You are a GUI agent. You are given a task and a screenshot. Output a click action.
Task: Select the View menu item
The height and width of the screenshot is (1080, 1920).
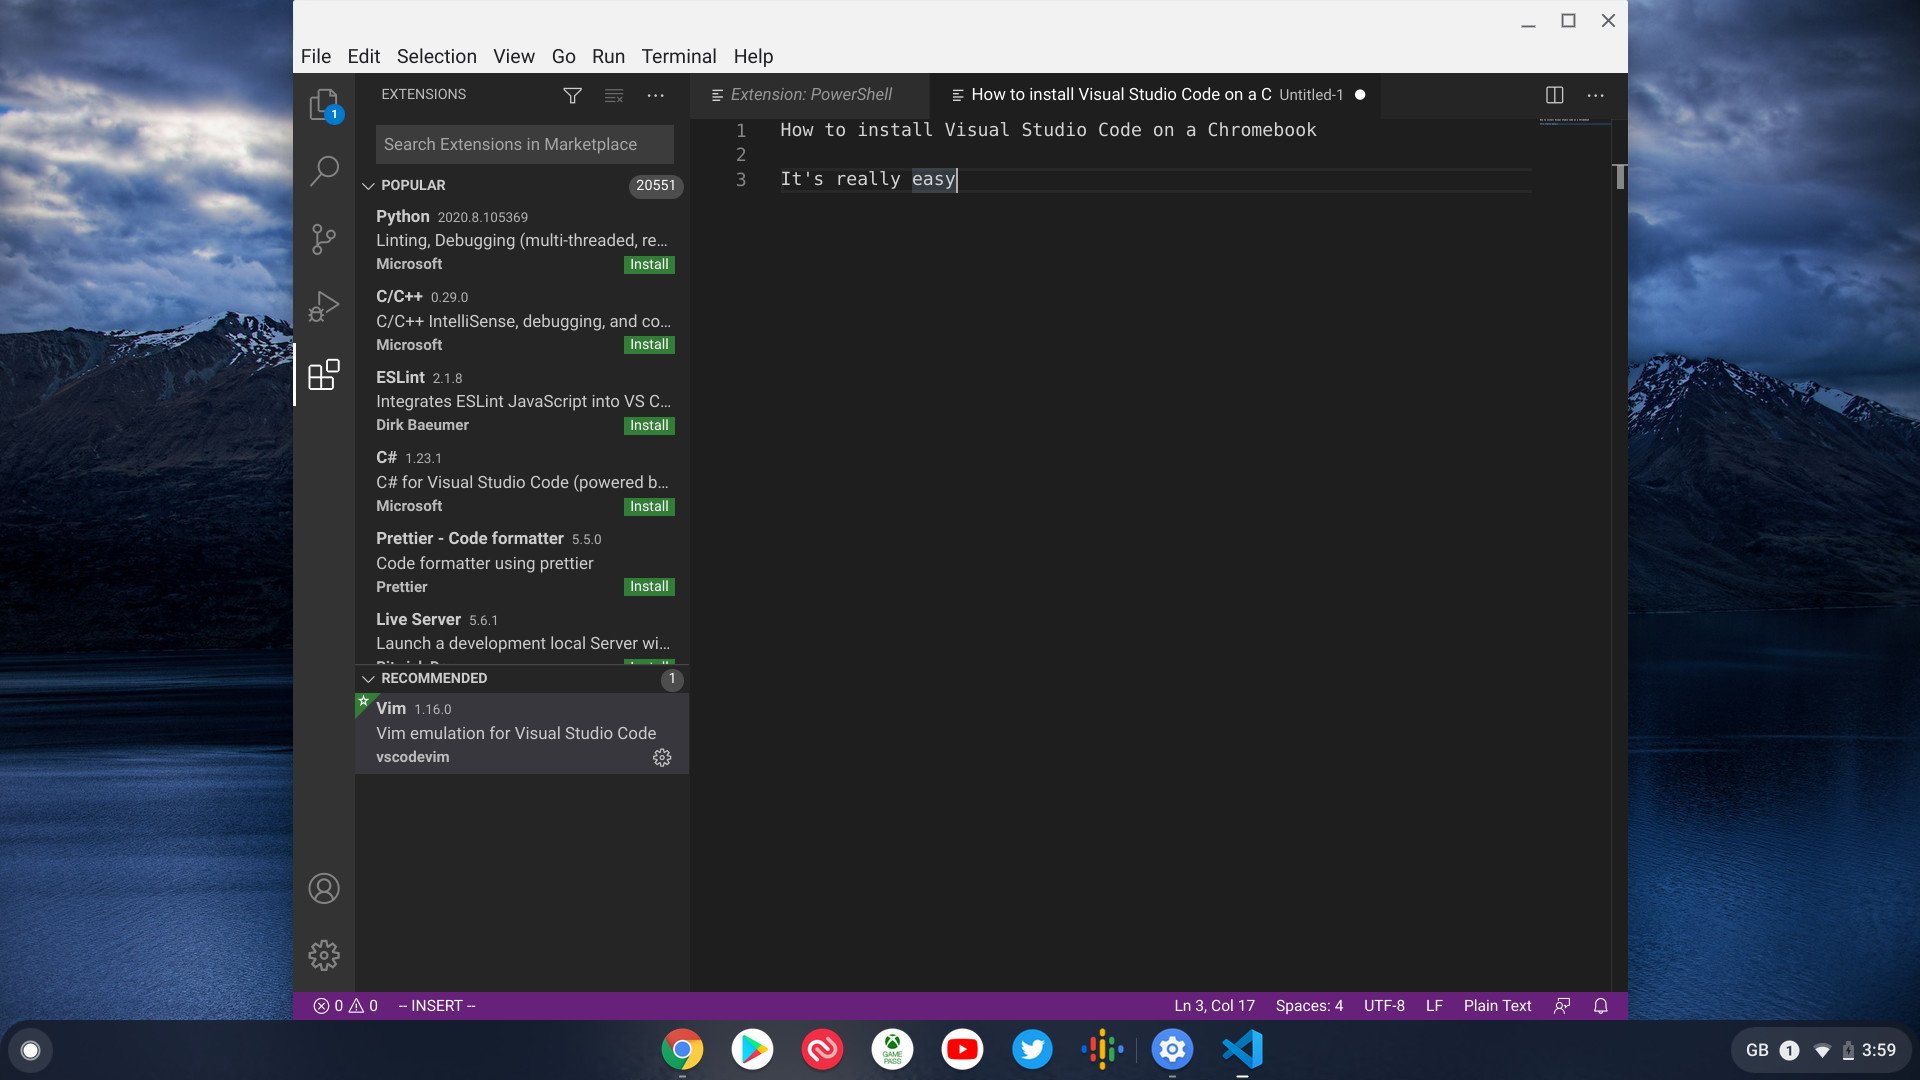[x=513, y=55]
